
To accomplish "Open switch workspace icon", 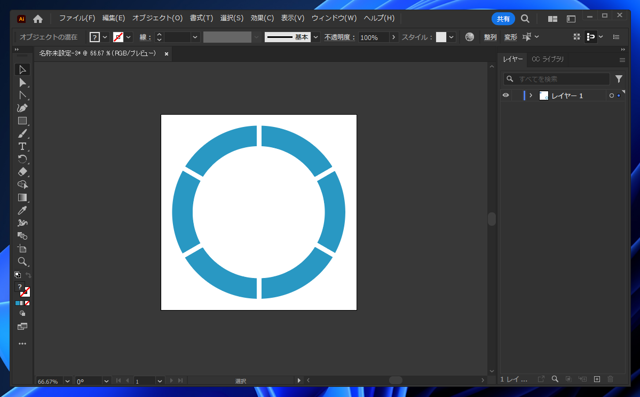I will [x=571, y=19].
